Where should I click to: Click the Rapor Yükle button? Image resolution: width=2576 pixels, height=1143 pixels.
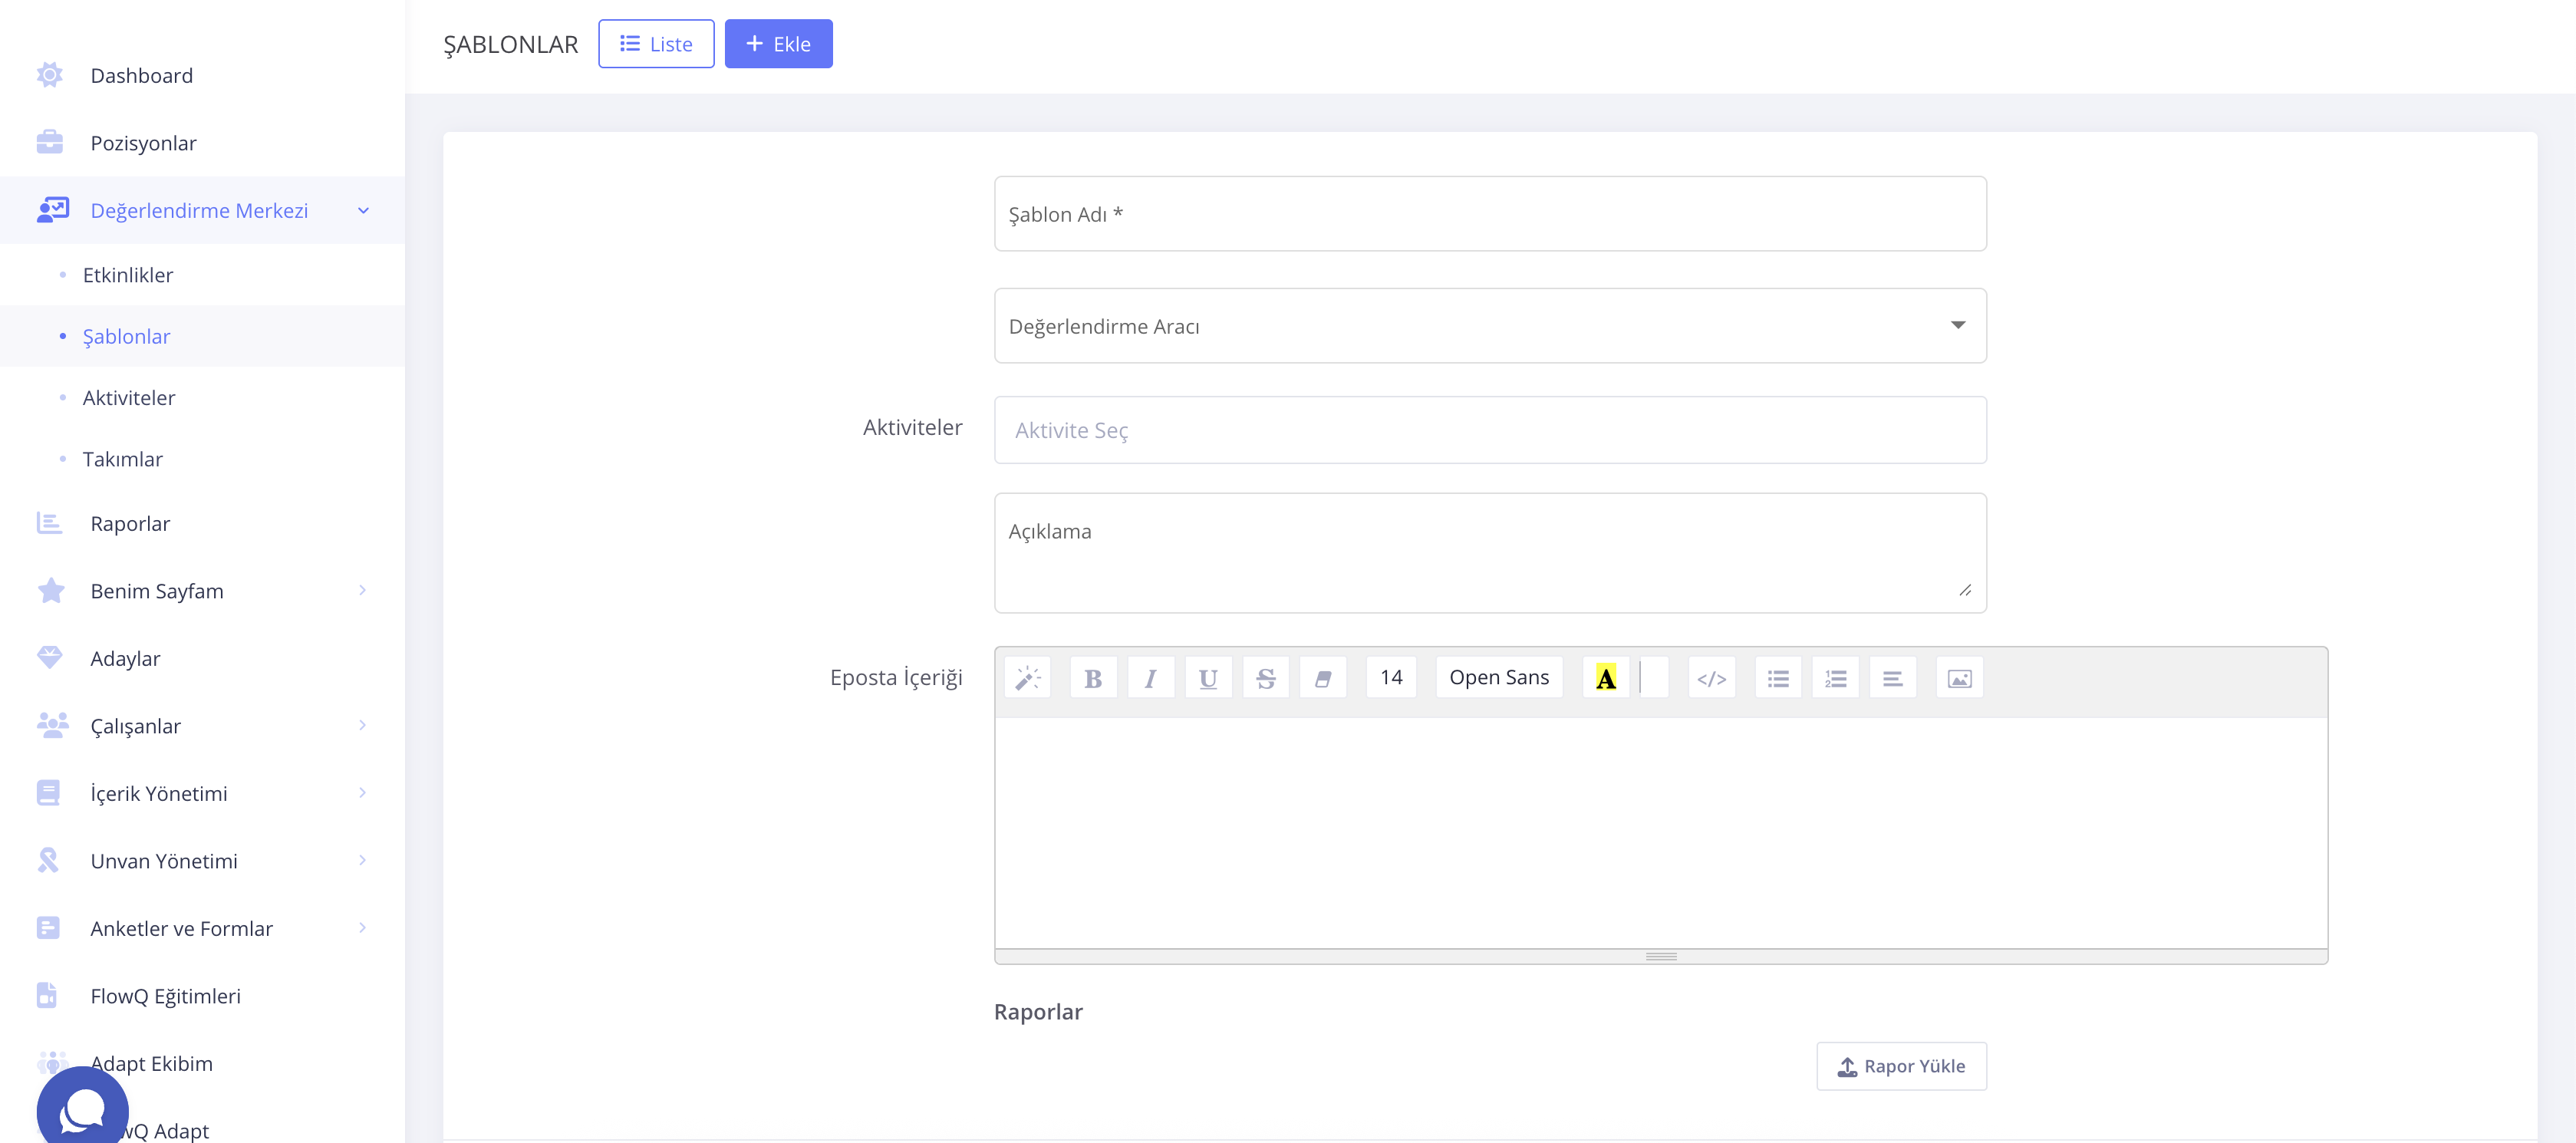(1900, 1066)
